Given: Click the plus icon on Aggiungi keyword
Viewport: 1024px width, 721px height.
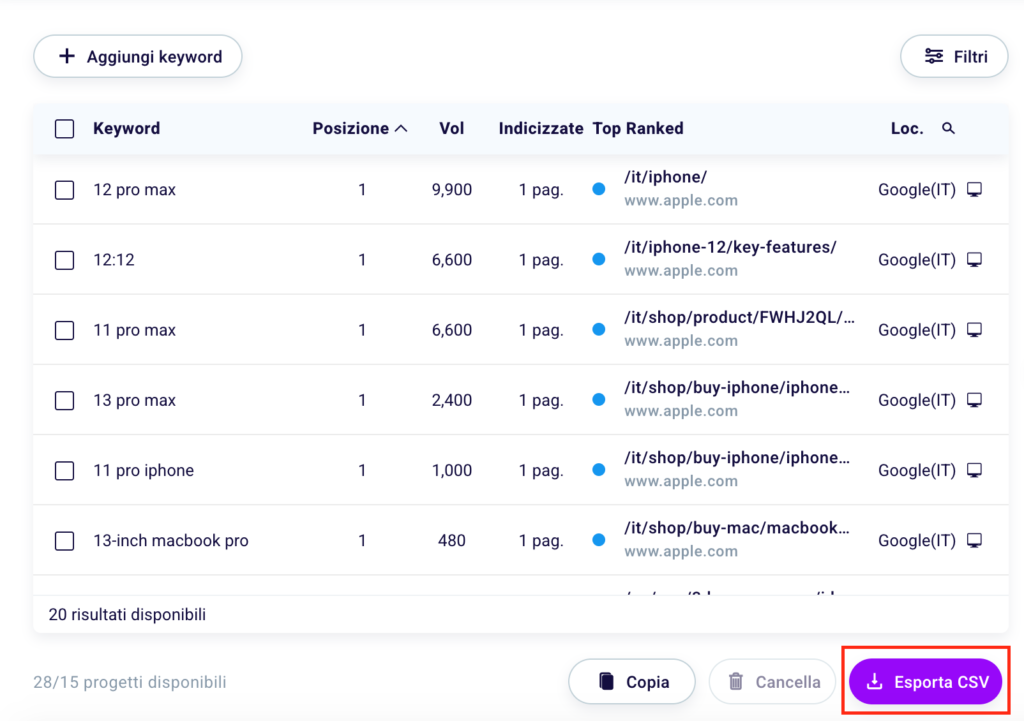Looking at the screenshot, I should 66,56.
